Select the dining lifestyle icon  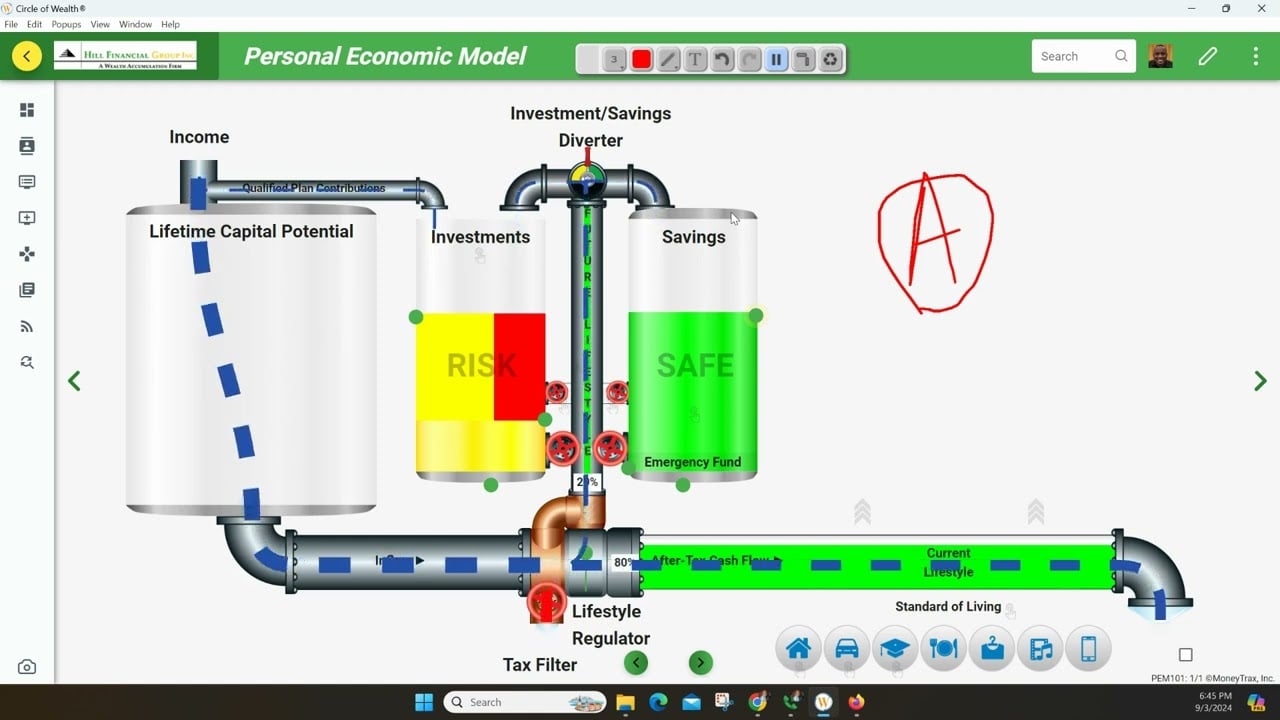coord(942,649)
